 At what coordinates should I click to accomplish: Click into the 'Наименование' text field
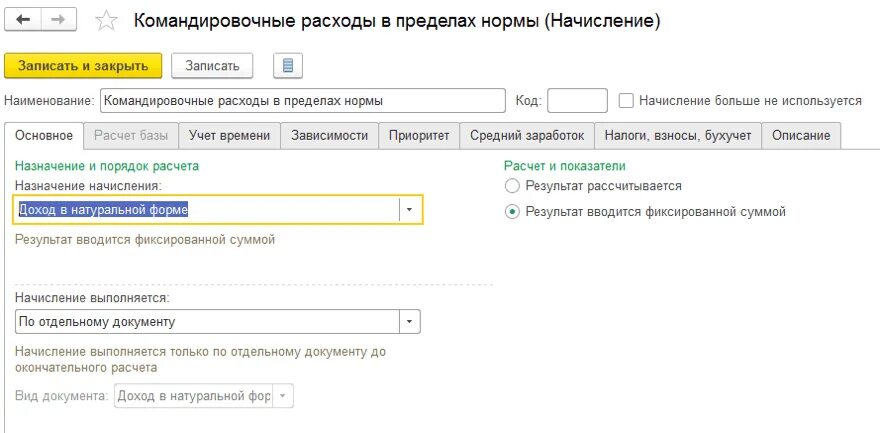(x=303, y=101)
